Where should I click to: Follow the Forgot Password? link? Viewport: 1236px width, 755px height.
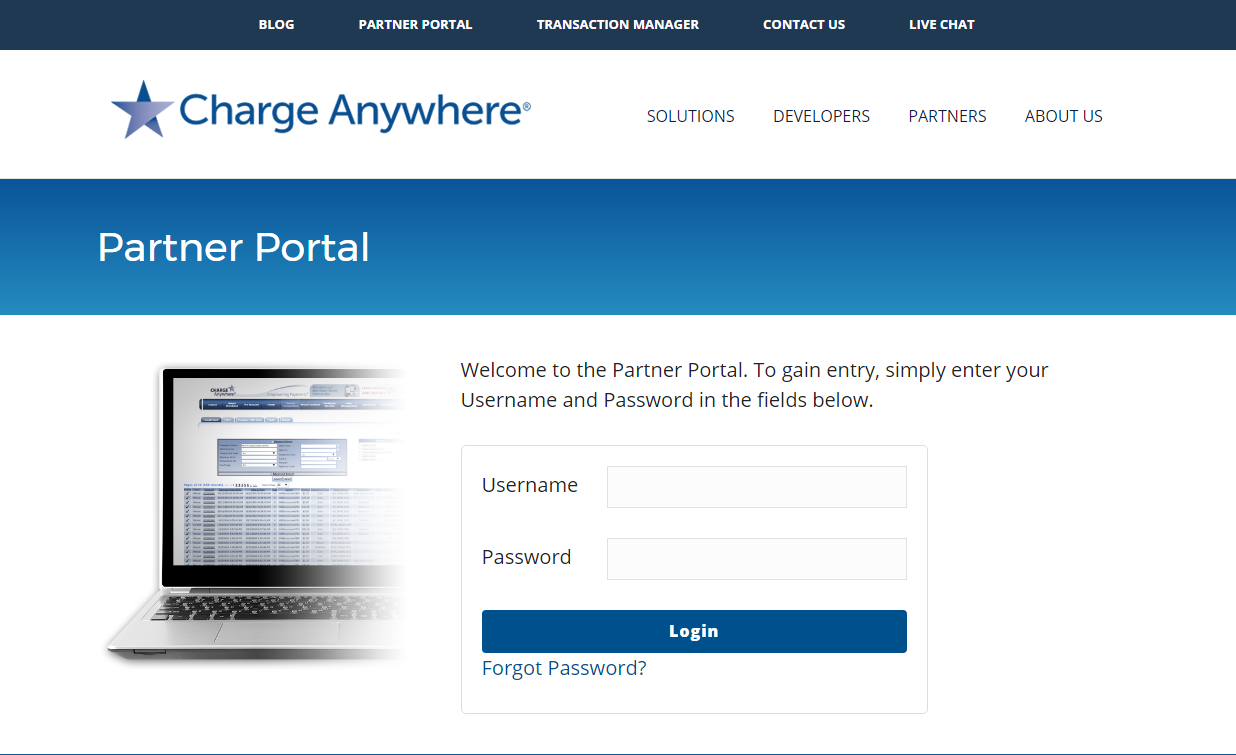(x=564, y=668)
